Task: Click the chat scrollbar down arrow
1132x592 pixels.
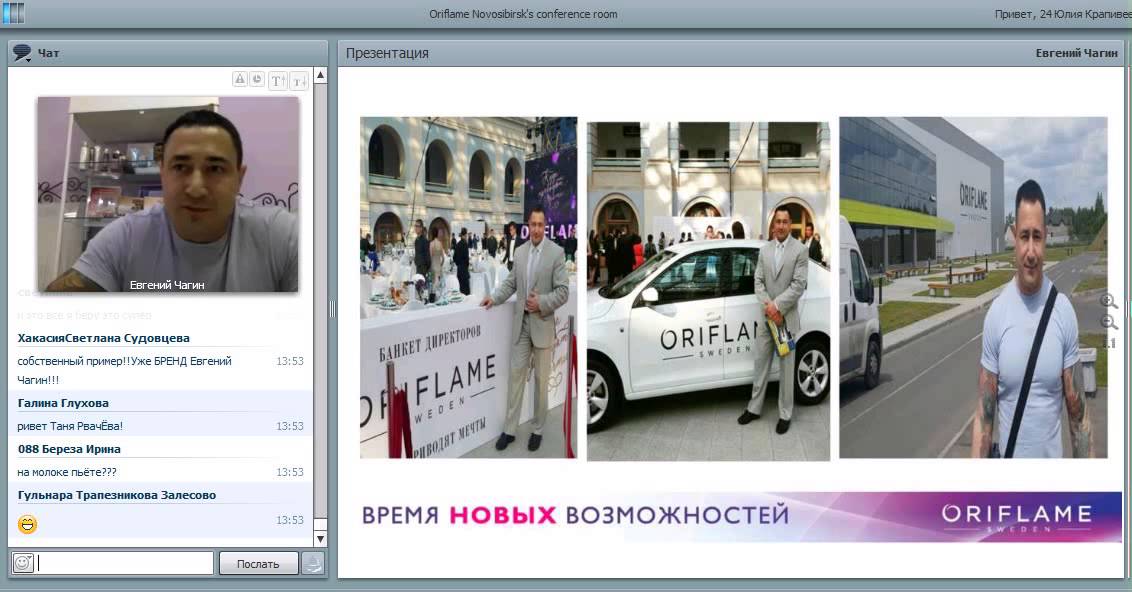Action: (x=321, y=539)
